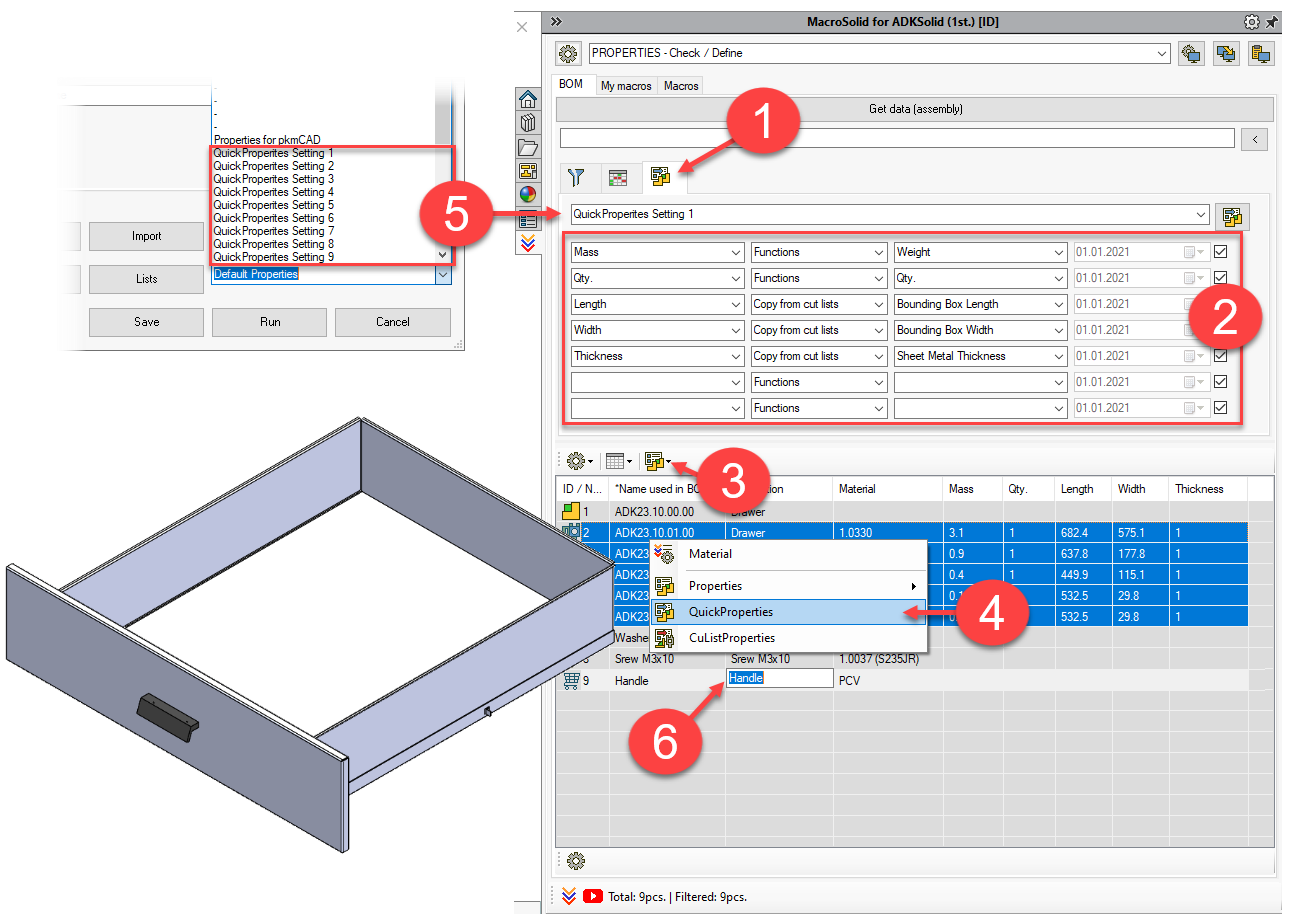Select QuickProperites Setting 5 in the list

274,205
